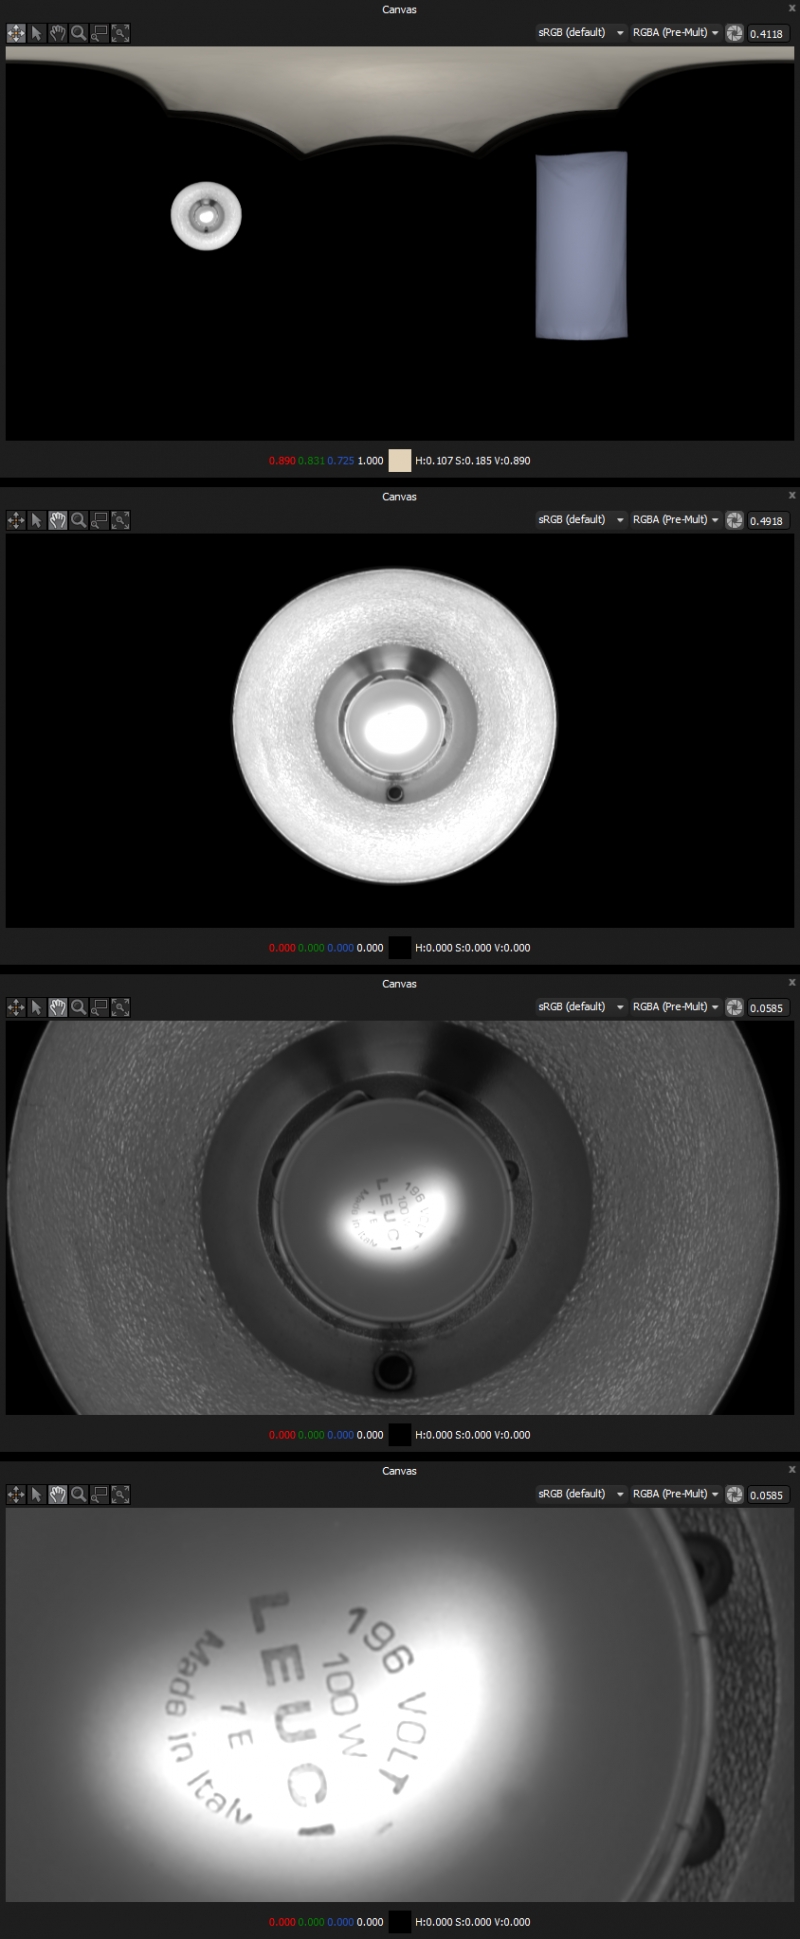The image size is (800, 1939).
Task: Select the move tool in the second Canvas panel
Action: 16,520
